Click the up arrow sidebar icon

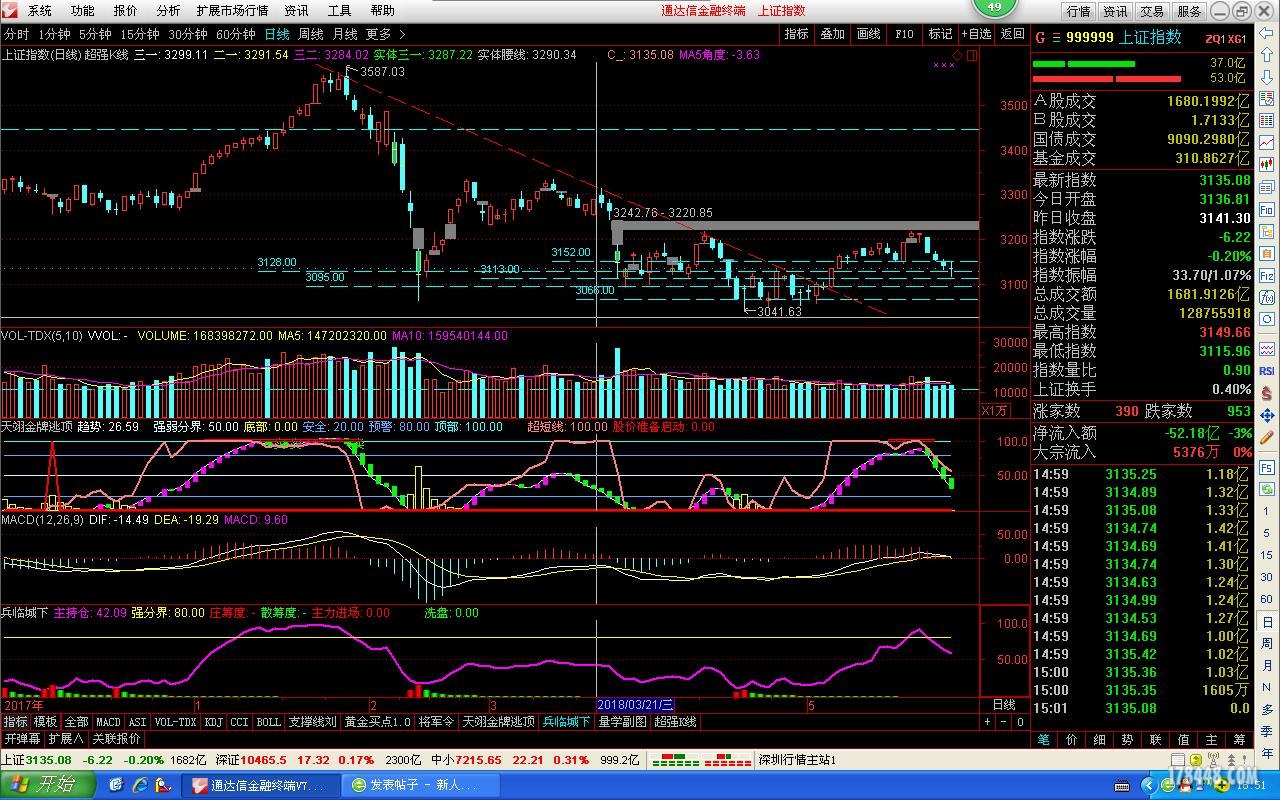[1267, 55]
